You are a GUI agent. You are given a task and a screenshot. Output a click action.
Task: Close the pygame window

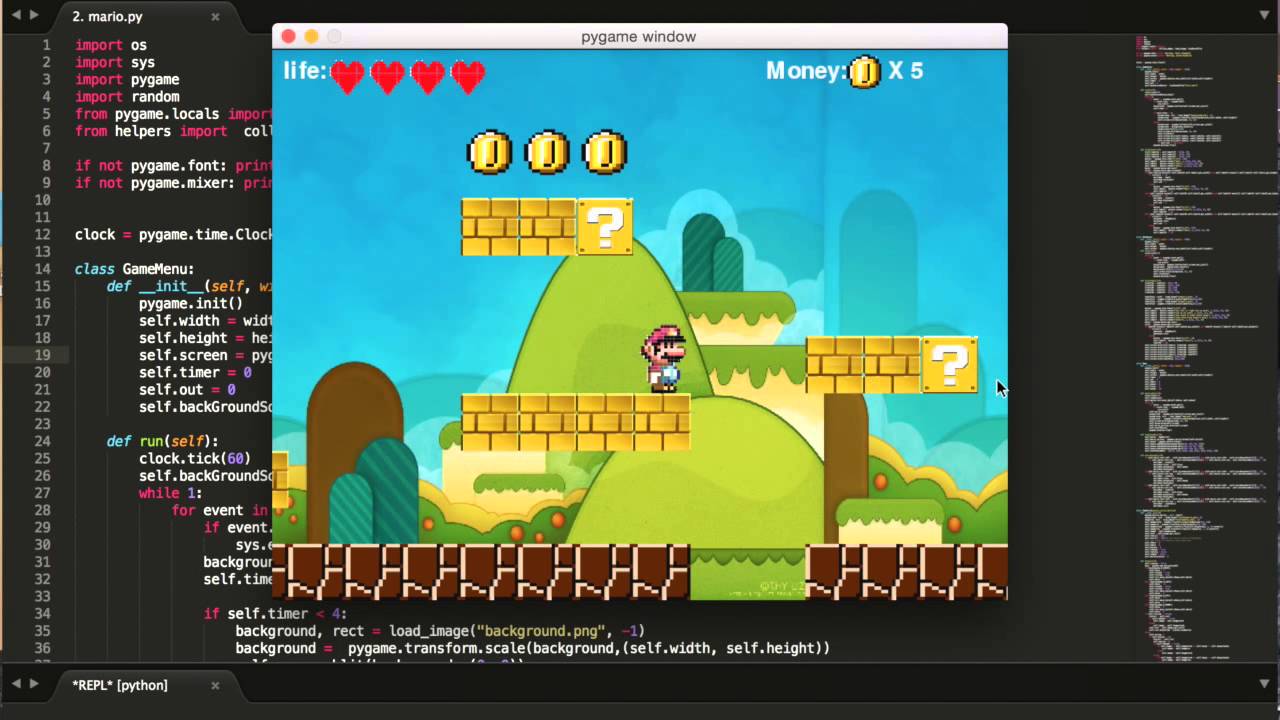pyautogui.click(x=288, y=36)
